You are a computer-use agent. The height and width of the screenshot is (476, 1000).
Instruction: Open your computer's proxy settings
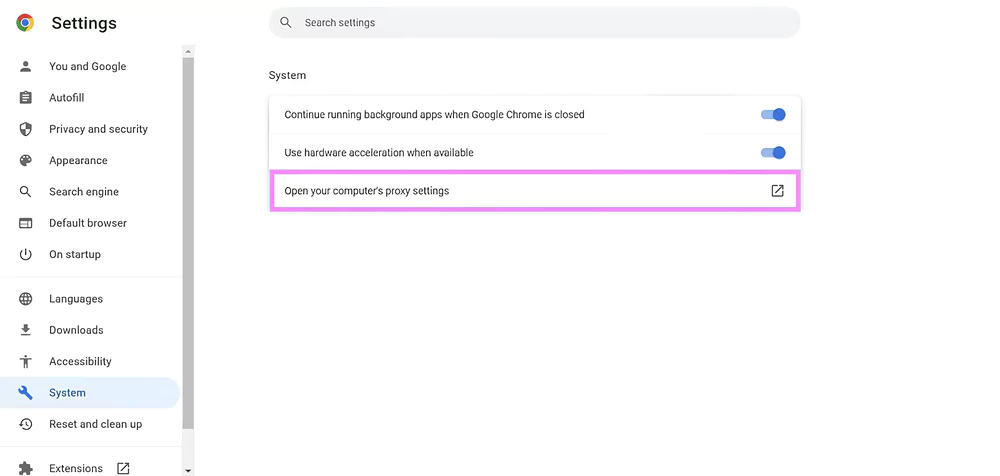coord(534,191)
